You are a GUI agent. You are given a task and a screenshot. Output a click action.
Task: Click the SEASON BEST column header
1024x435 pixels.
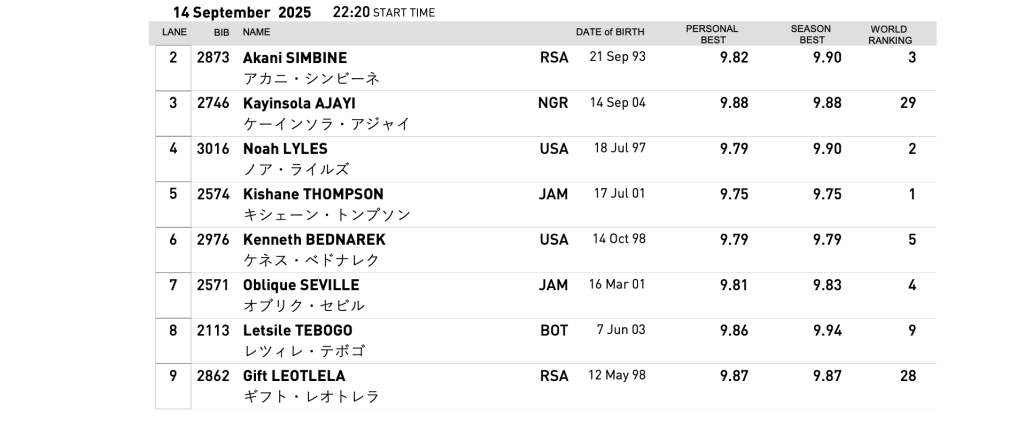(810, 34)
